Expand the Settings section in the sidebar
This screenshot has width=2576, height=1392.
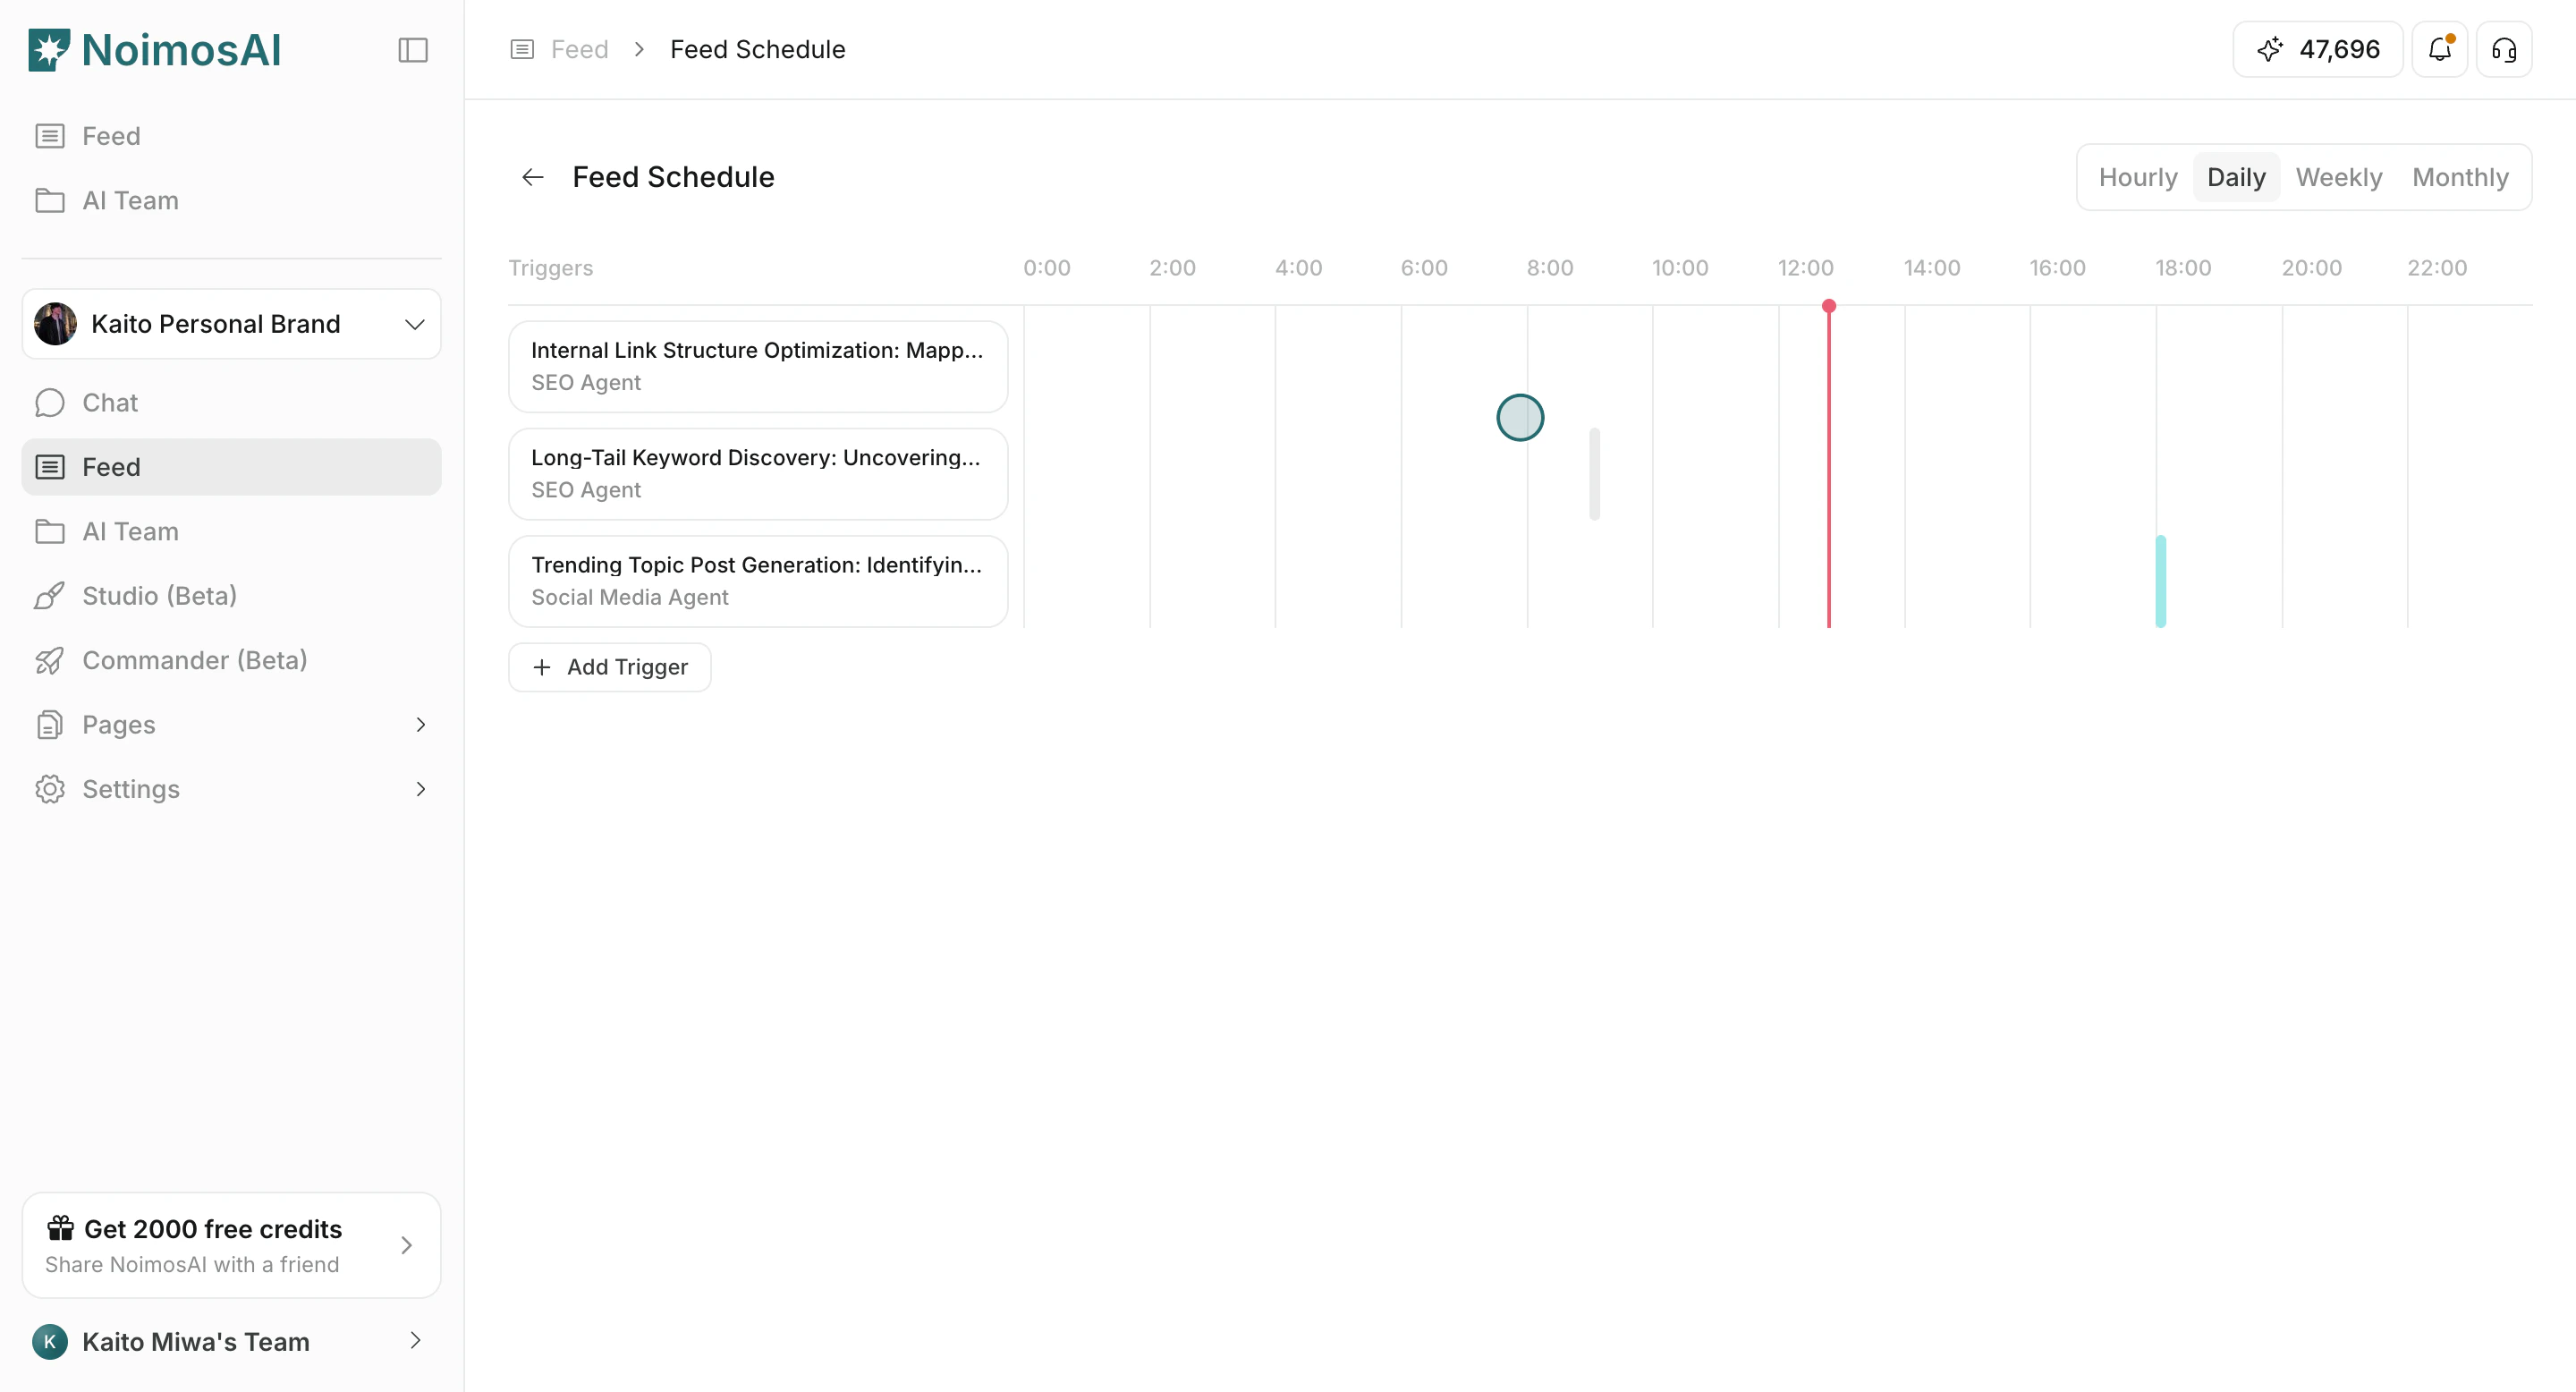tap(232, 788)
